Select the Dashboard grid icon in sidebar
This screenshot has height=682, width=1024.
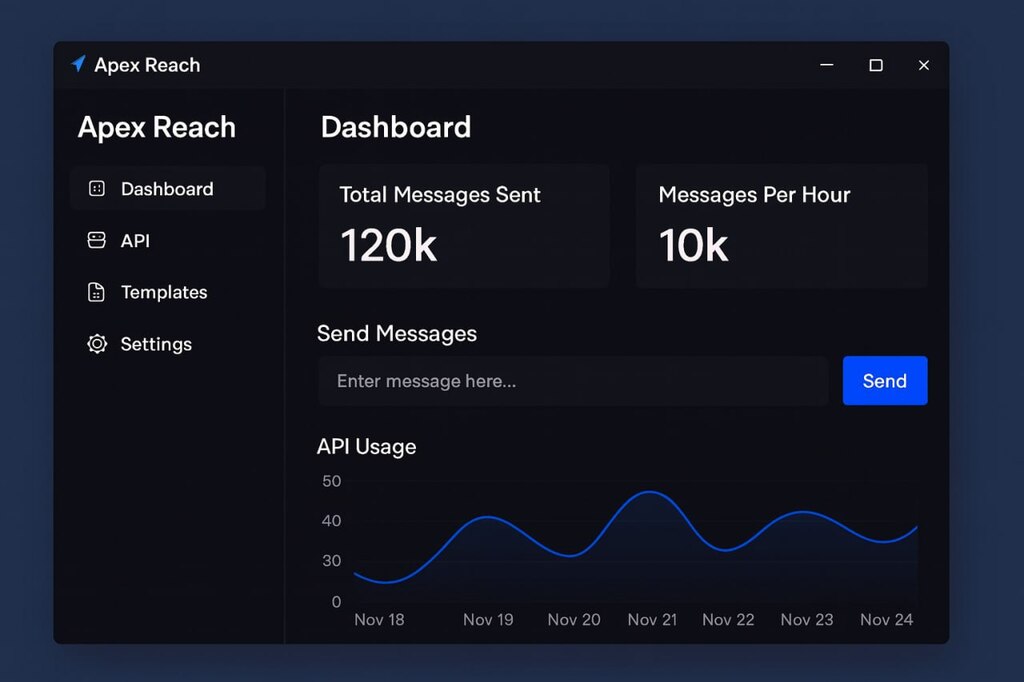pos(97,189)
